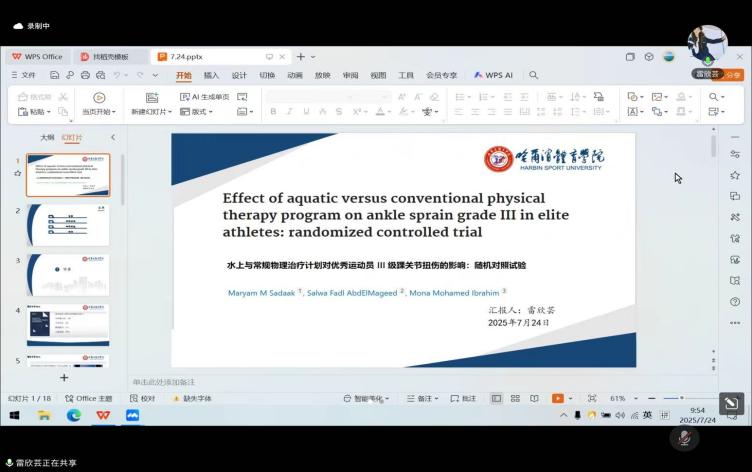Toggle strikethrough formatting
Image resolution: width=752 pixels, height=472 pixels.
point(339,112)
